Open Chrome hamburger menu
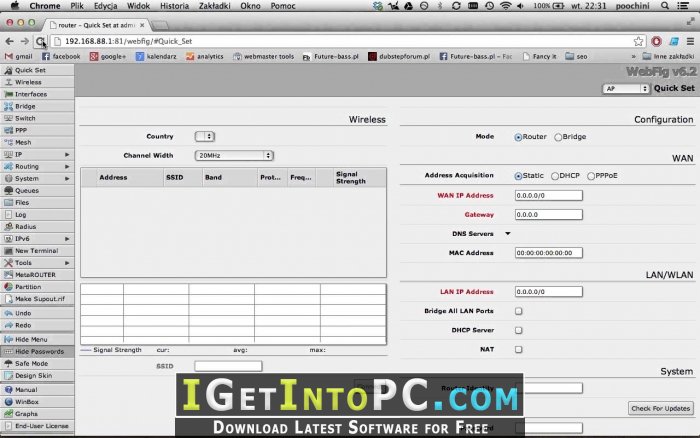The width and height of the screenshot is (700, 438). (x=690, y=41)
